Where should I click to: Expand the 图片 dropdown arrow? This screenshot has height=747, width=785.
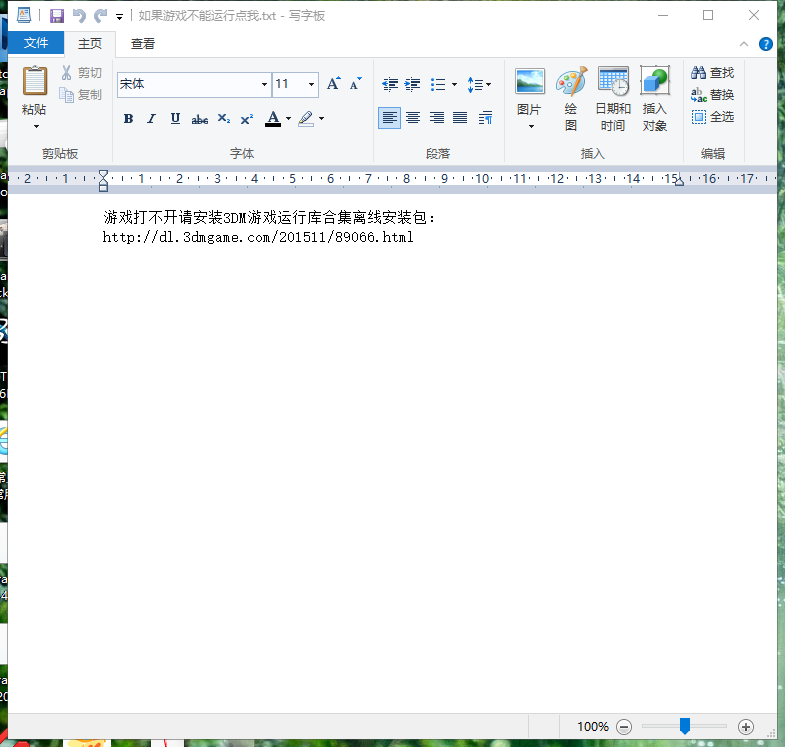point(531,127)
